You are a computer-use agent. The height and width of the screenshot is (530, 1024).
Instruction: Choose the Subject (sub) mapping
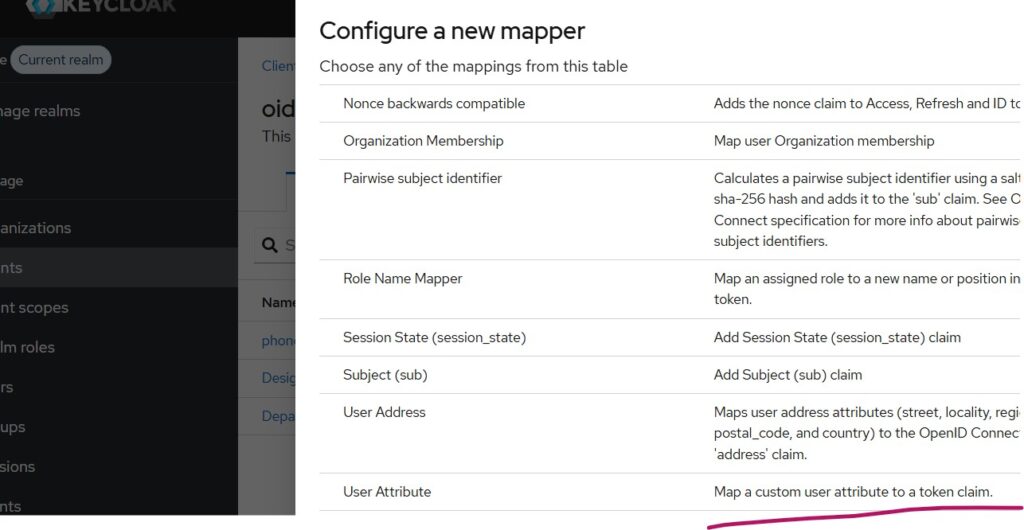pyautogui.click(x=392, y=375)
